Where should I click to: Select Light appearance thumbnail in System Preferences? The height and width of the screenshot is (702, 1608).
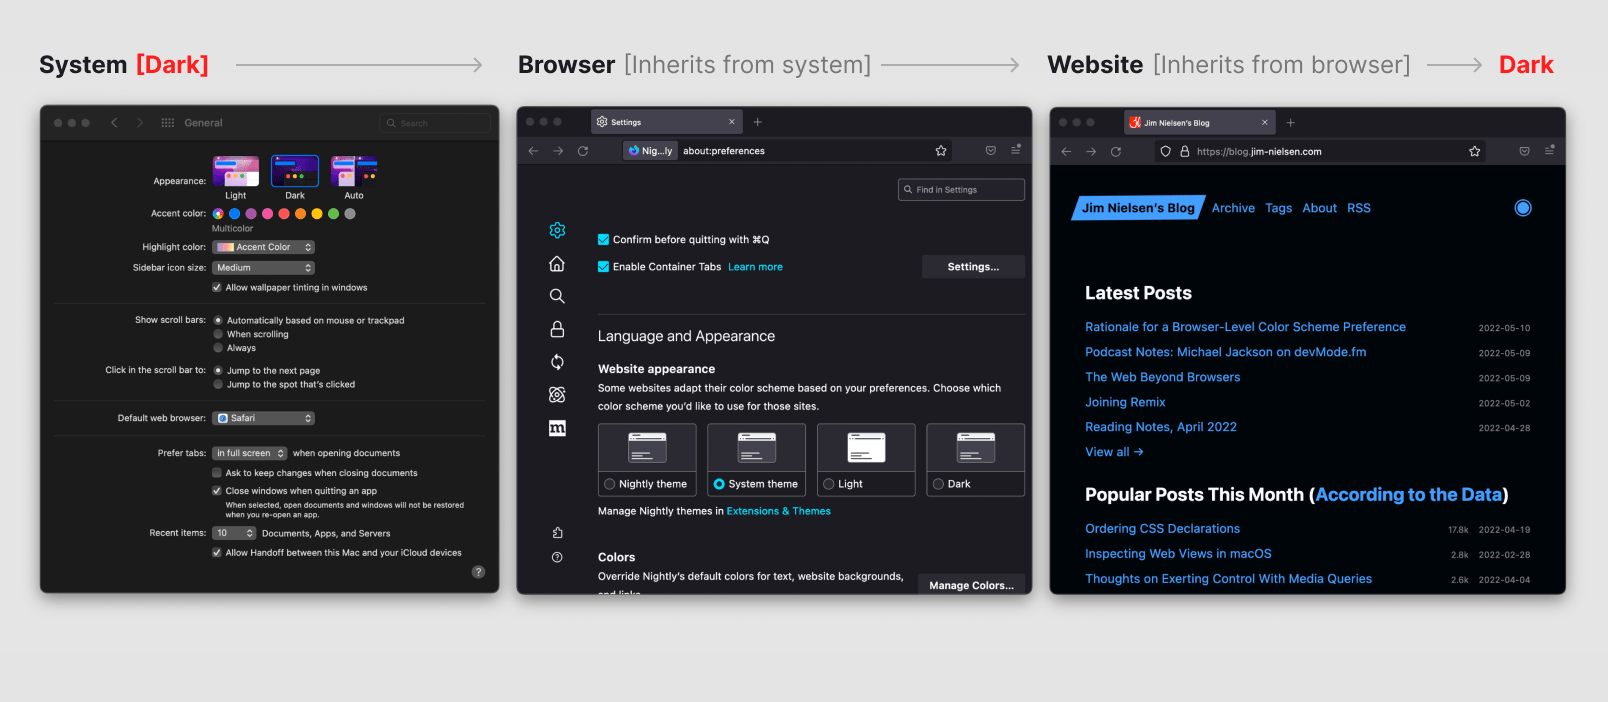click(x=236, y=171)
